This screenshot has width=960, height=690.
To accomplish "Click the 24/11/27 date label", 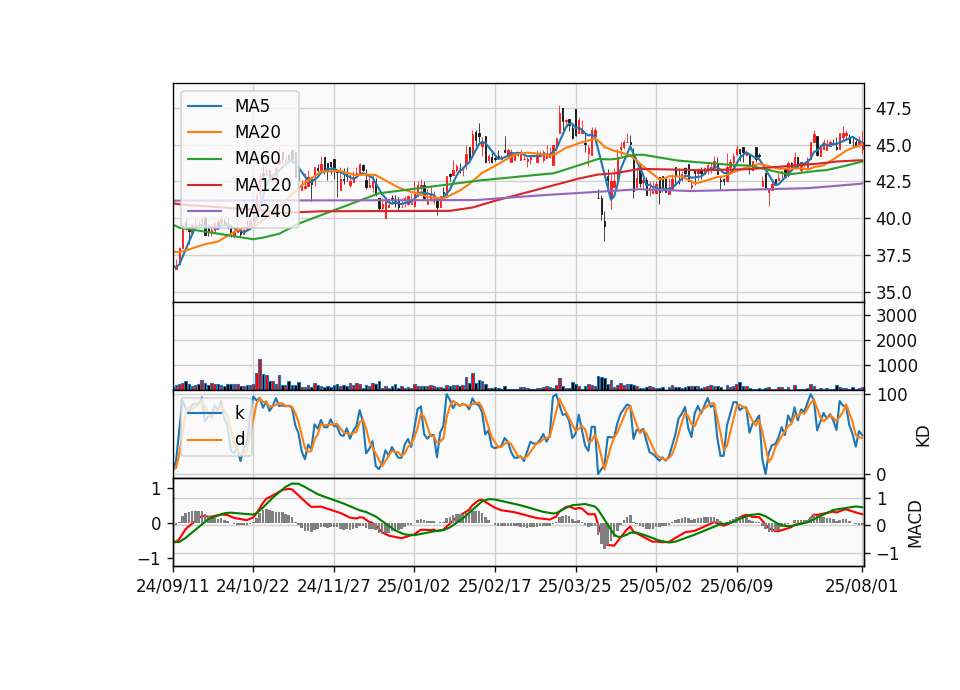I will click(334, 586).
